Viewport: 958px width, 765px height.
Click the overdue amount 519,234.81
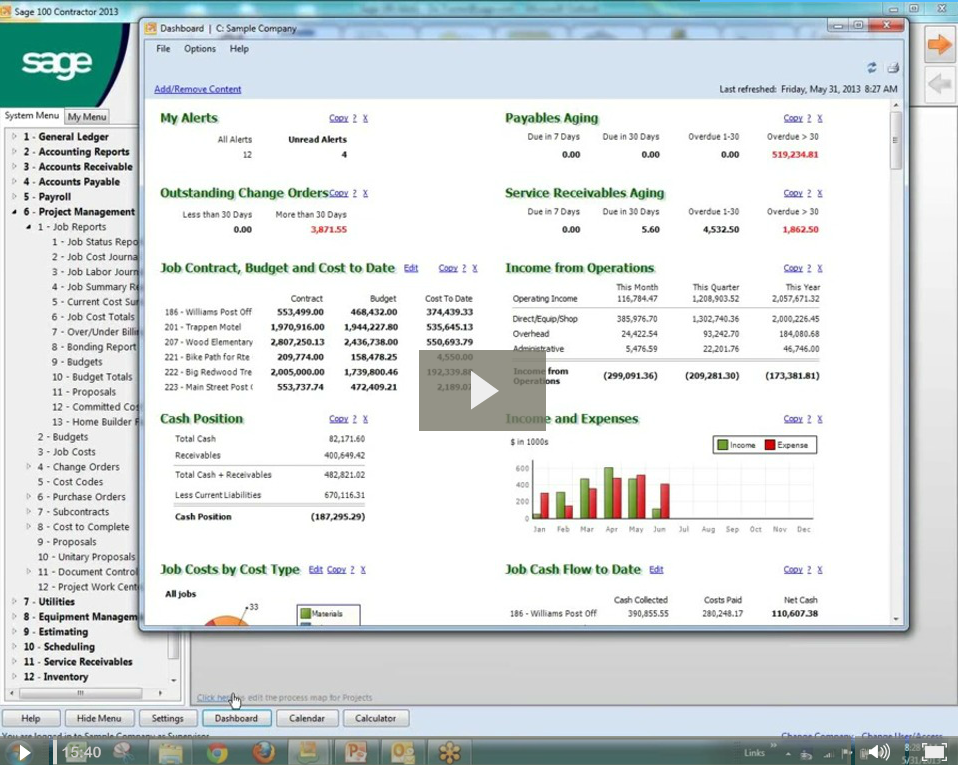[795, 155]
